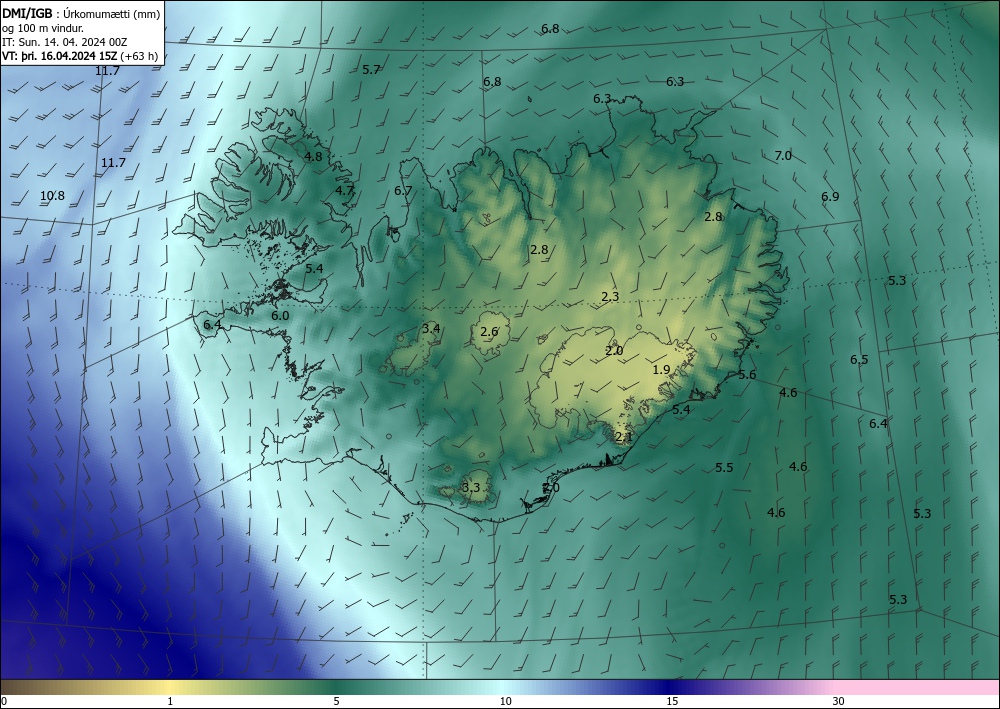Click the 5.6 value on the southeast coast
The image size is (1000, 709).
tap(747, 375)
